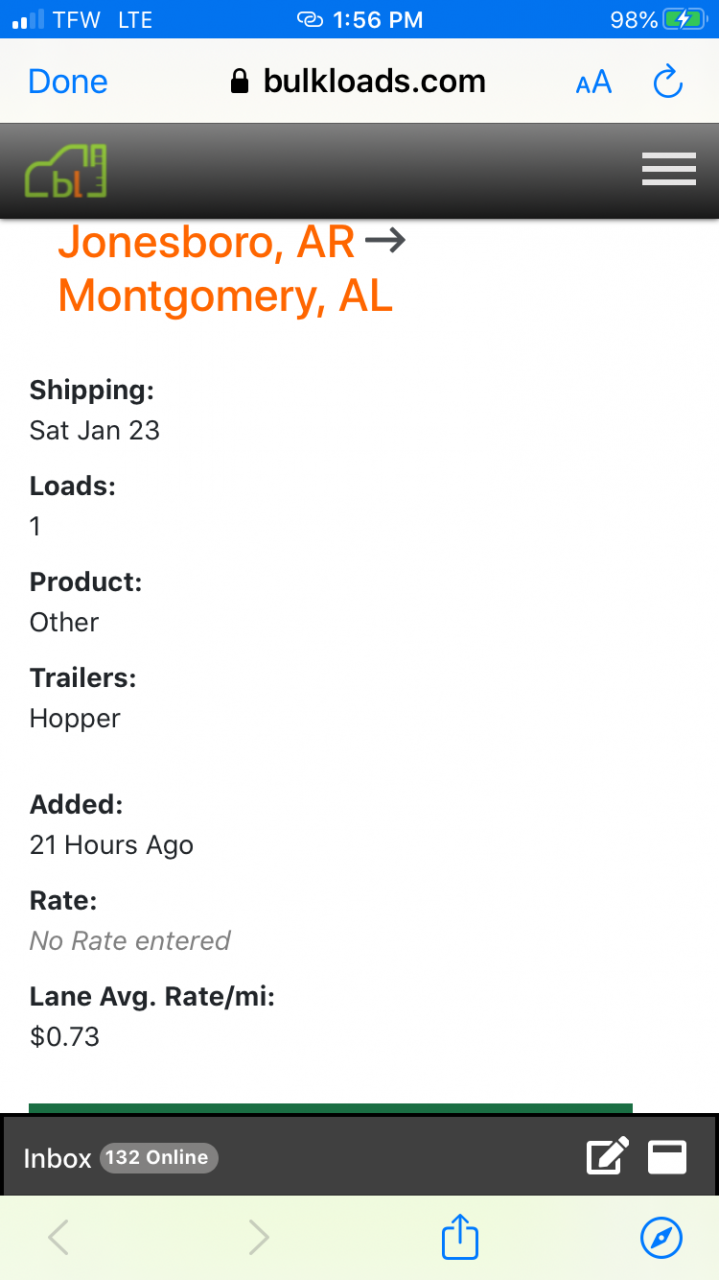This screenshot has width=719, height=1280.
Task: Tap the padlock security icon
Action: [239, 81]
